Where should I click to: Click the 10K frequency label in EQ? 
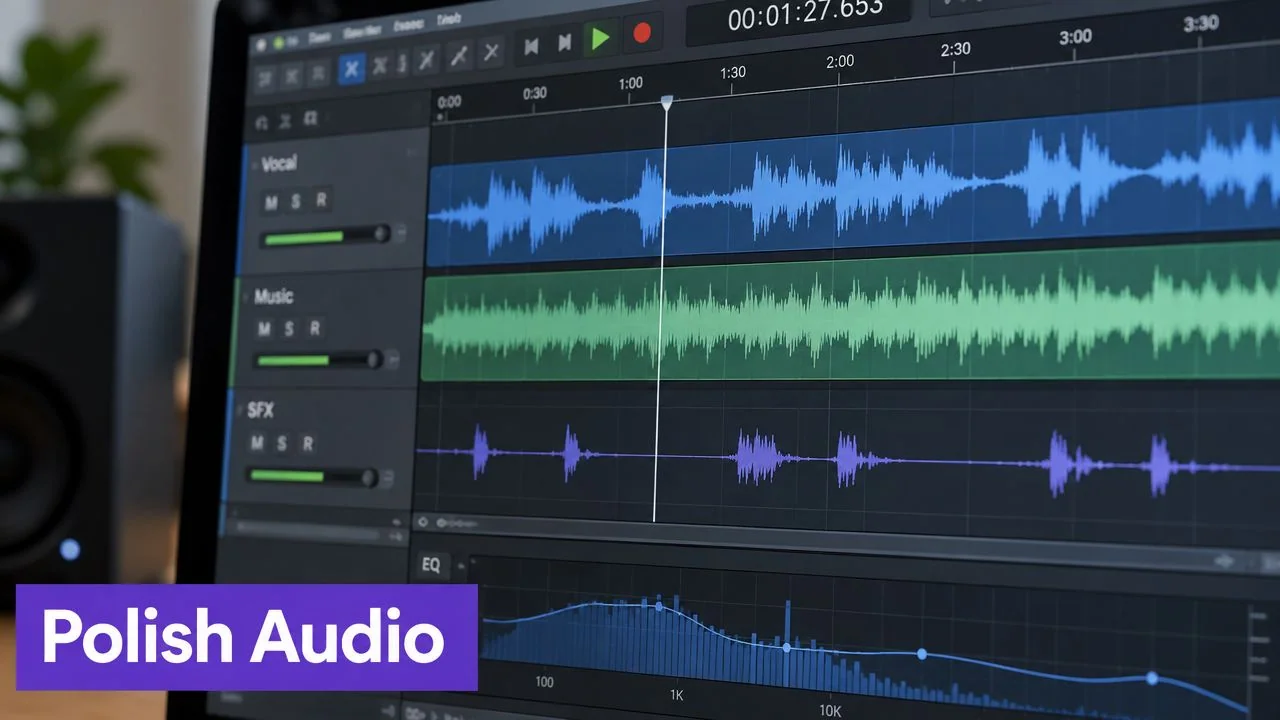click(x=831, y=711)
